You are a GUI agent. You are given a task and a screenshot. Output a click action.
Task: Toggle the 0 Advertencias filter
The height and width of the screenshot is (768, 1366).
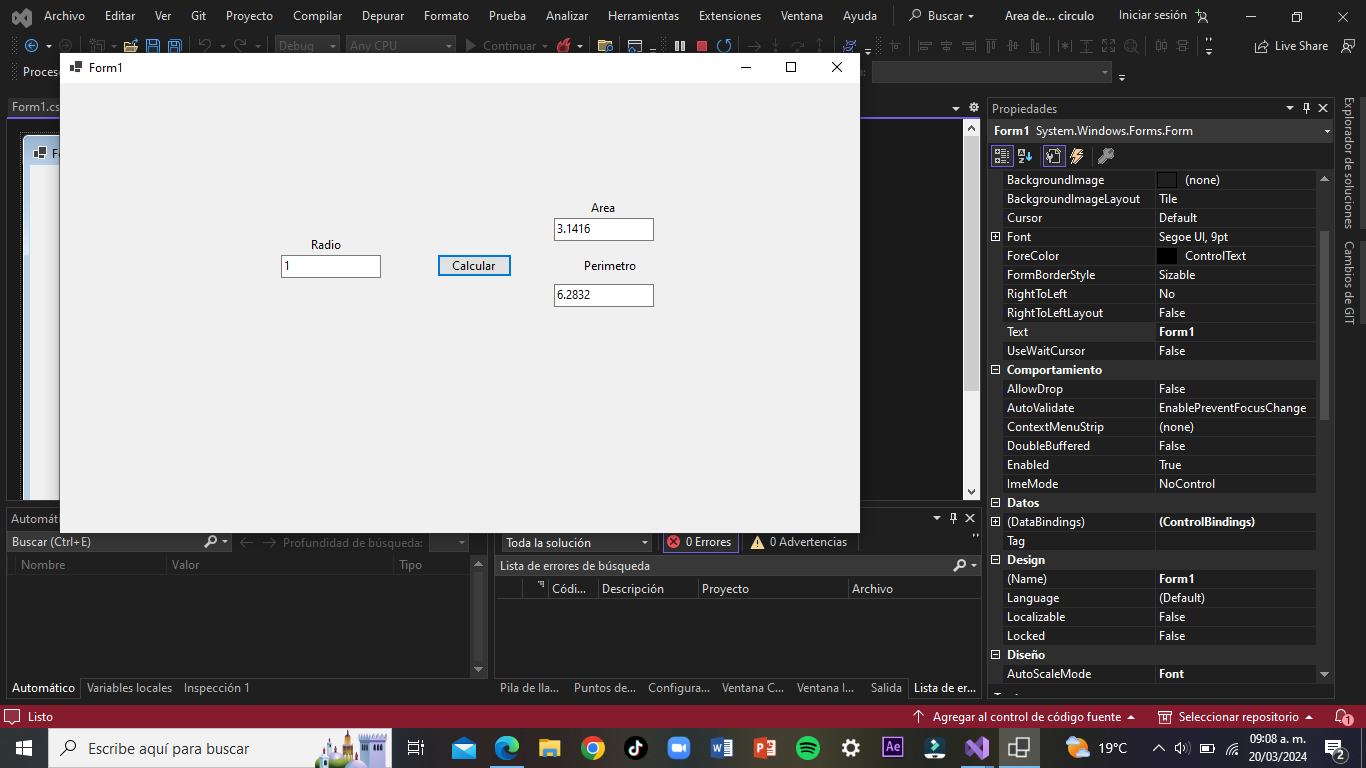tap(799, 542)
